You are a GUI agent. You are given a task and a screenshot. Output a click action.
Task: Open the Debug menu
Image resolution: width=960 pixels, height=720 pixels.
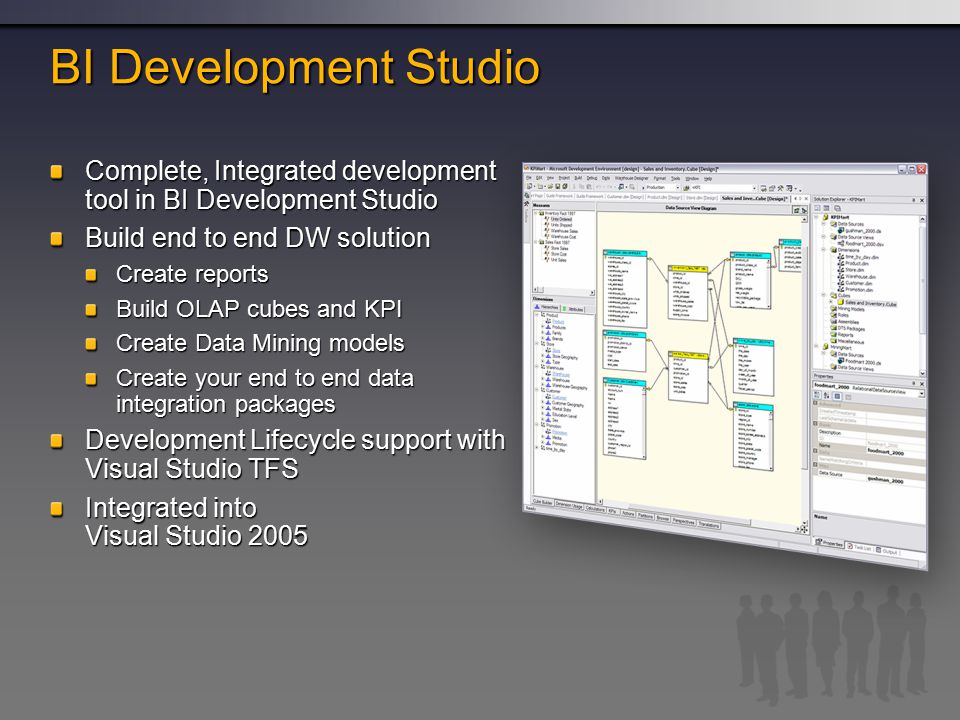(592, 178)
